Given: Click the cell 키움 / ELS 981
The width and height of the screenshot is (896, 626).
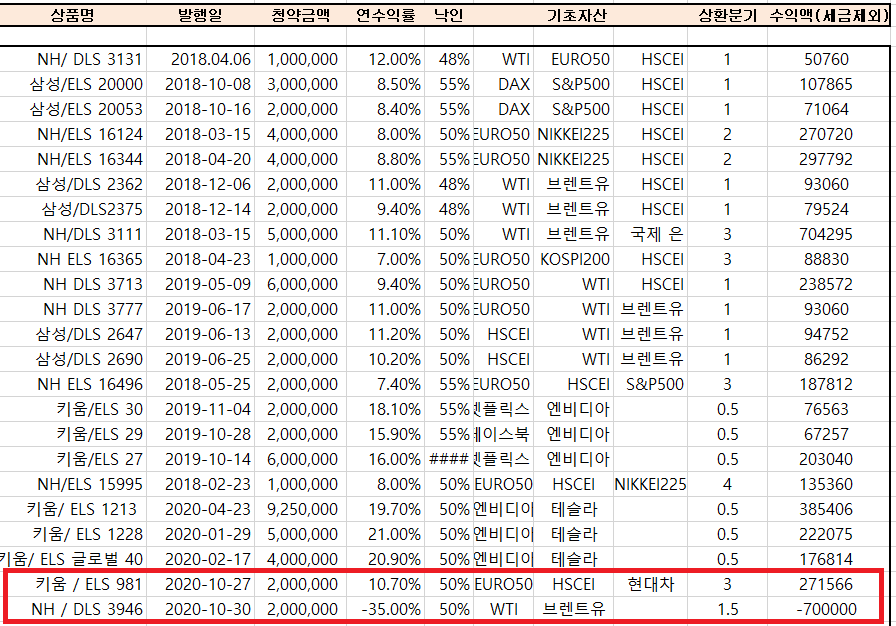Looking at the screenshot, I should tap(73, 585).
